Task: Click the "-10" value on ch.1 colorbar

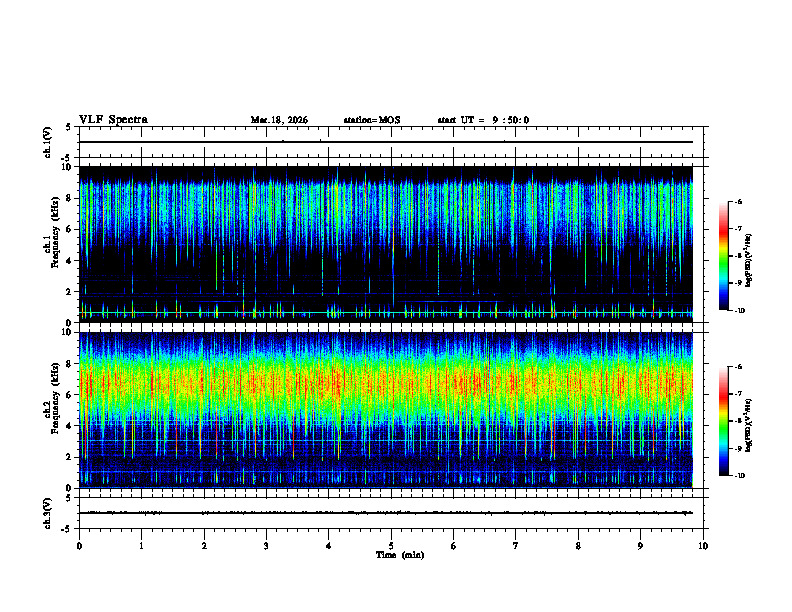Action: pos(740,311)
